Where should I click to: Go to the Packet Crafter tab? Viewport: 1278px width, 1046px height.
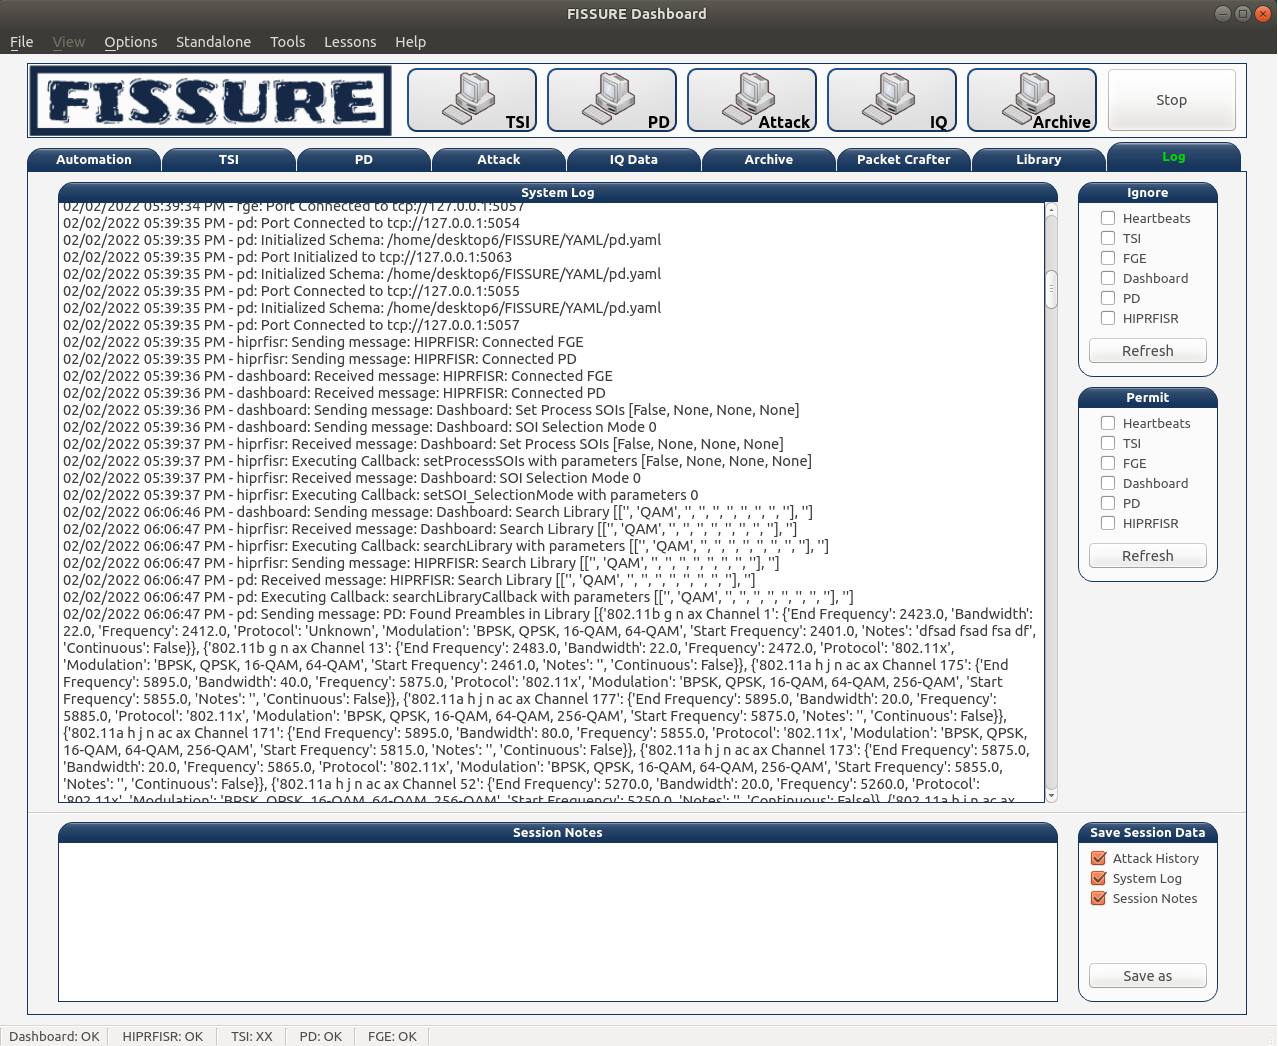pos(904,160)
